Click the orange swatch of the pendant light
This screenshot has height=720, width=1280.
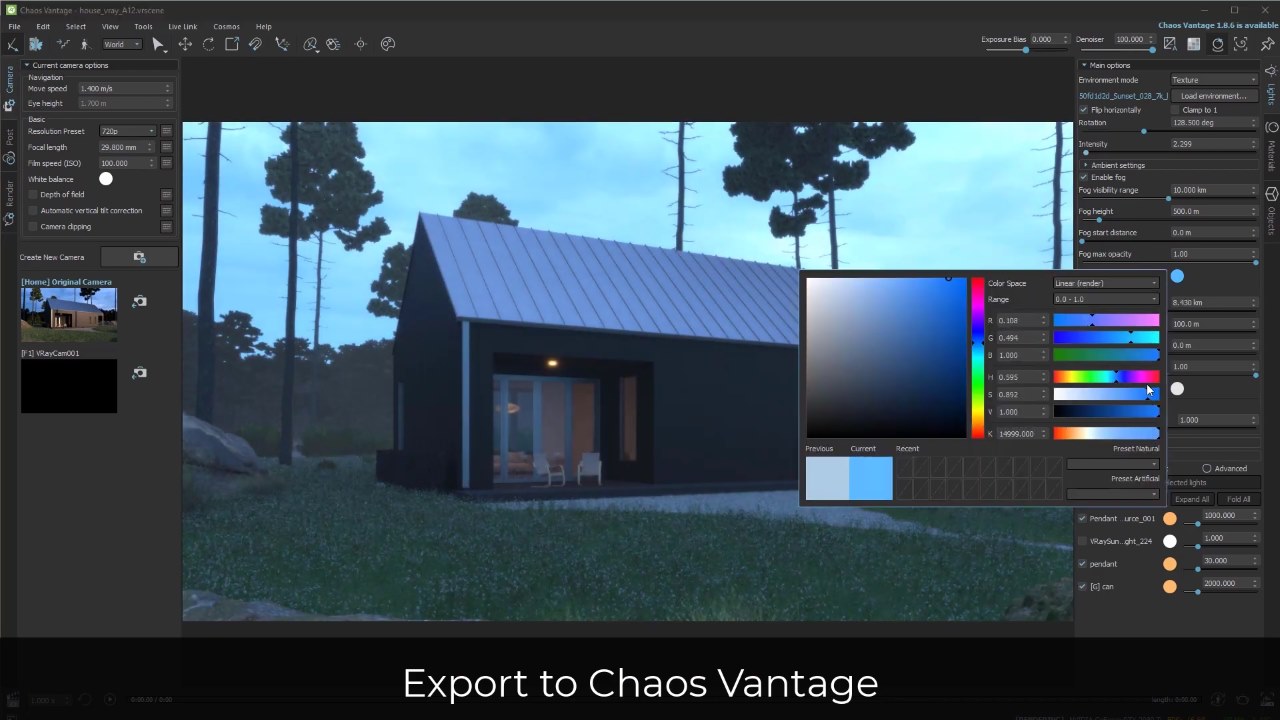coord(1170,564)
